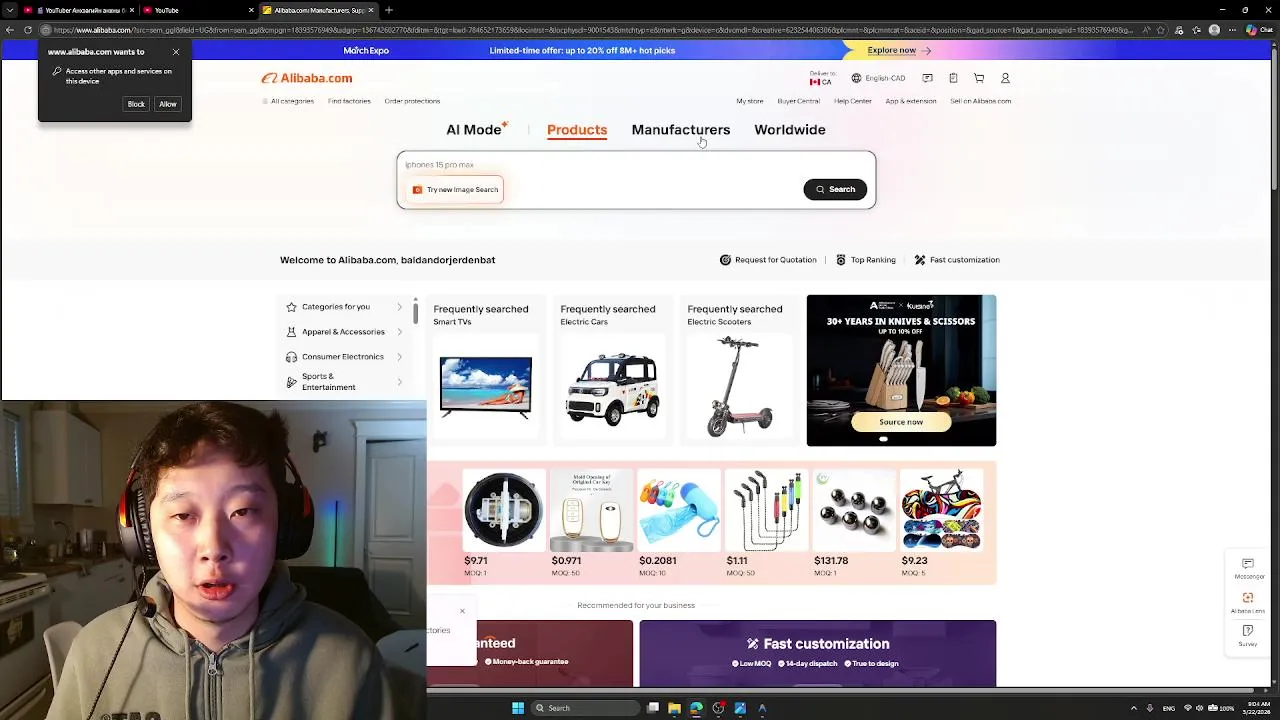The width and height of the screenshot is (1280, 720).
Task: Open Messenger in the floating sidebar
Action: point(1248,568)
